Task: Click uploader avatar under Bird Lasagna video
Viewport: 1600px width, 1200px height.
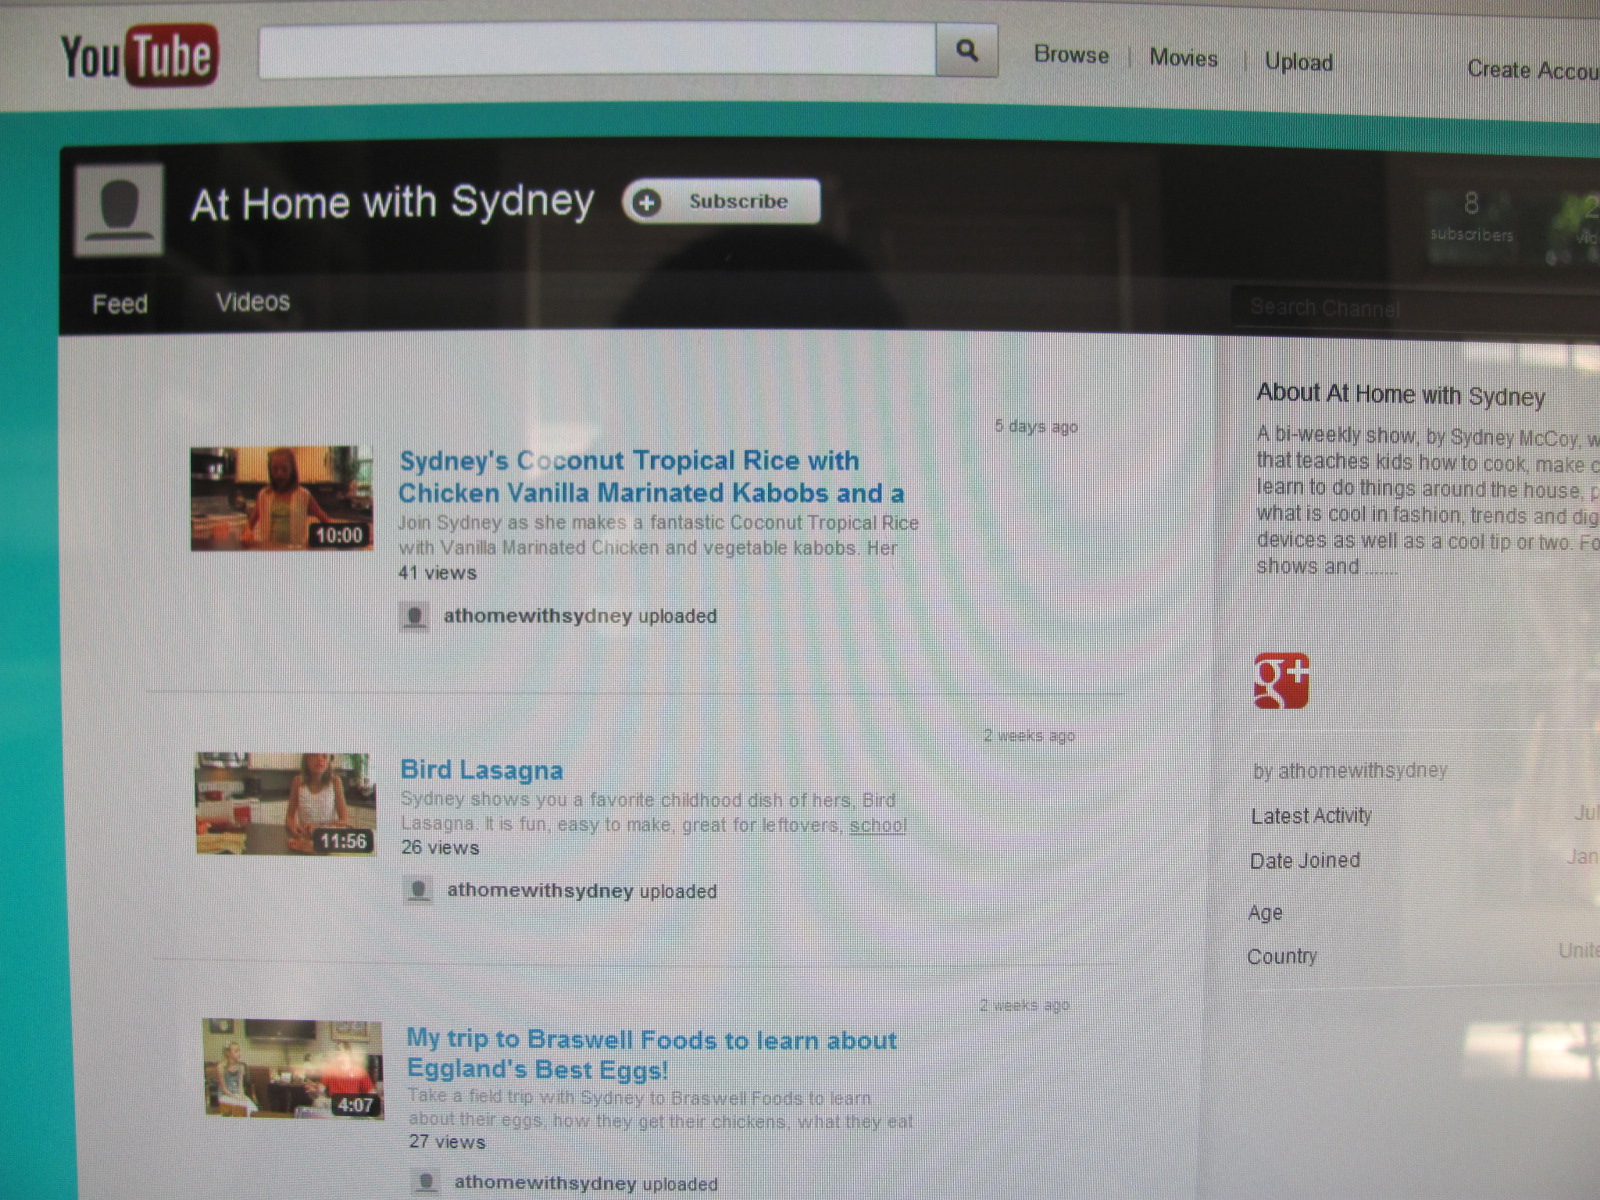Action: 418,890
